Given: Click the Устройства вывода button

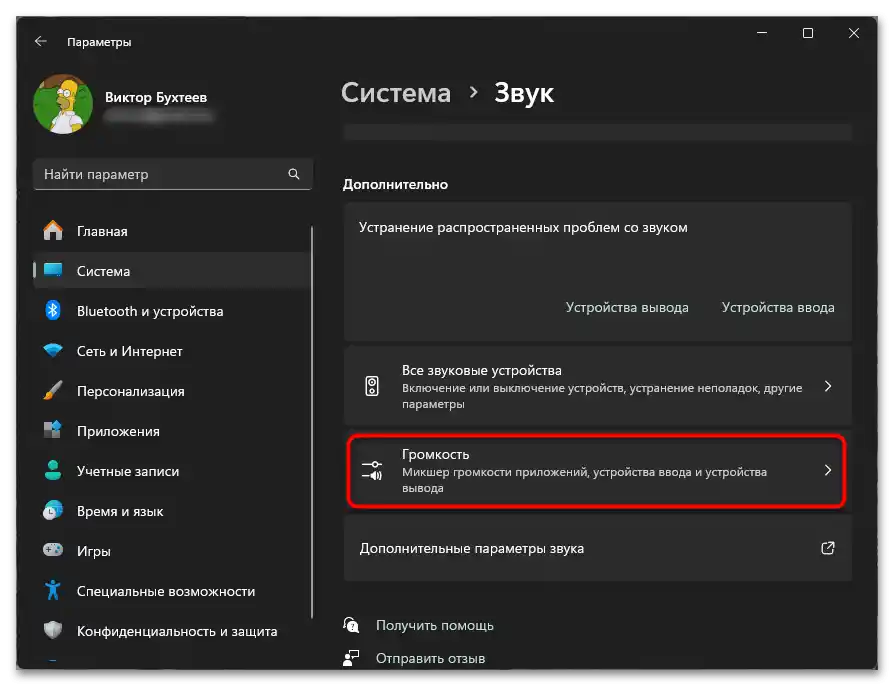Looking at the screenshot, I should 627,307.
